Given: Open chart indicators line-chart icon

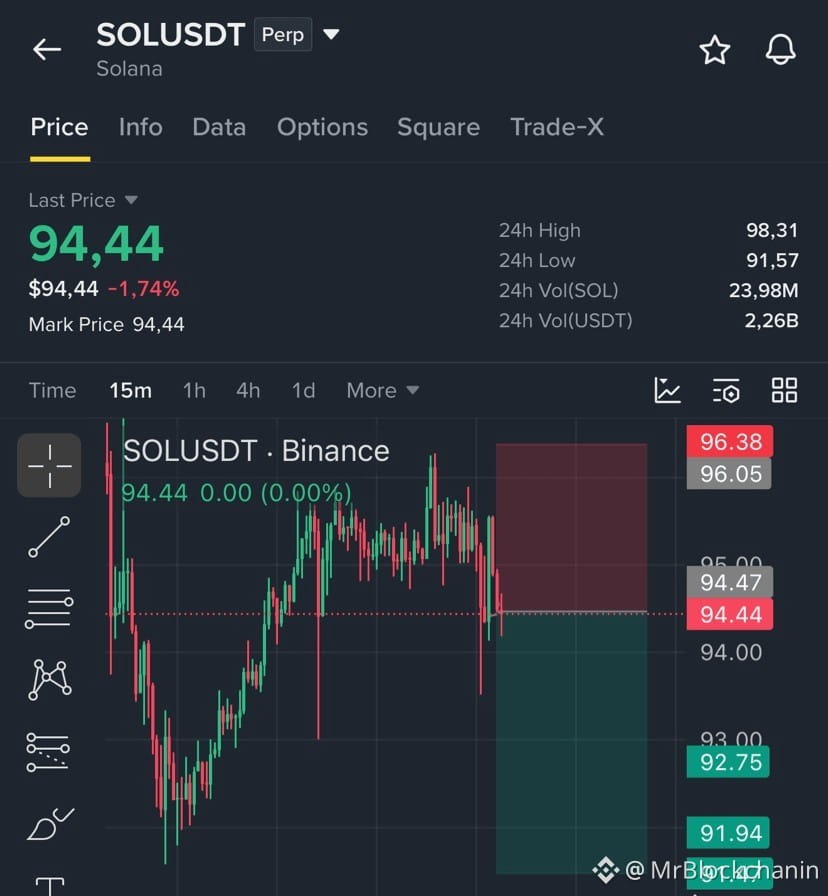Looking at the screenshot, I should 667,390.
